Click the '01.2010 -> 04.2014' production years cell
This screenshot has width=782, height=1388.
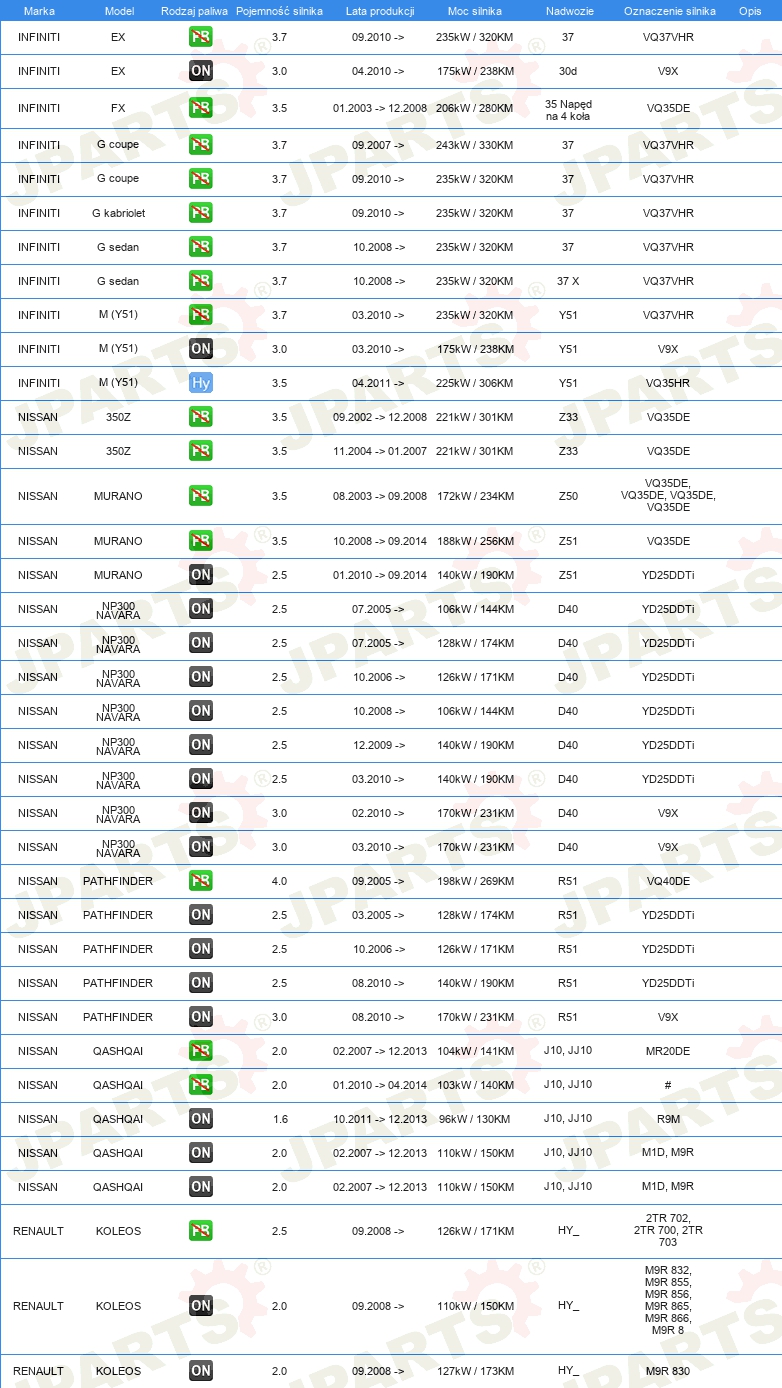pyautogui.click(x=380, y=1085)
